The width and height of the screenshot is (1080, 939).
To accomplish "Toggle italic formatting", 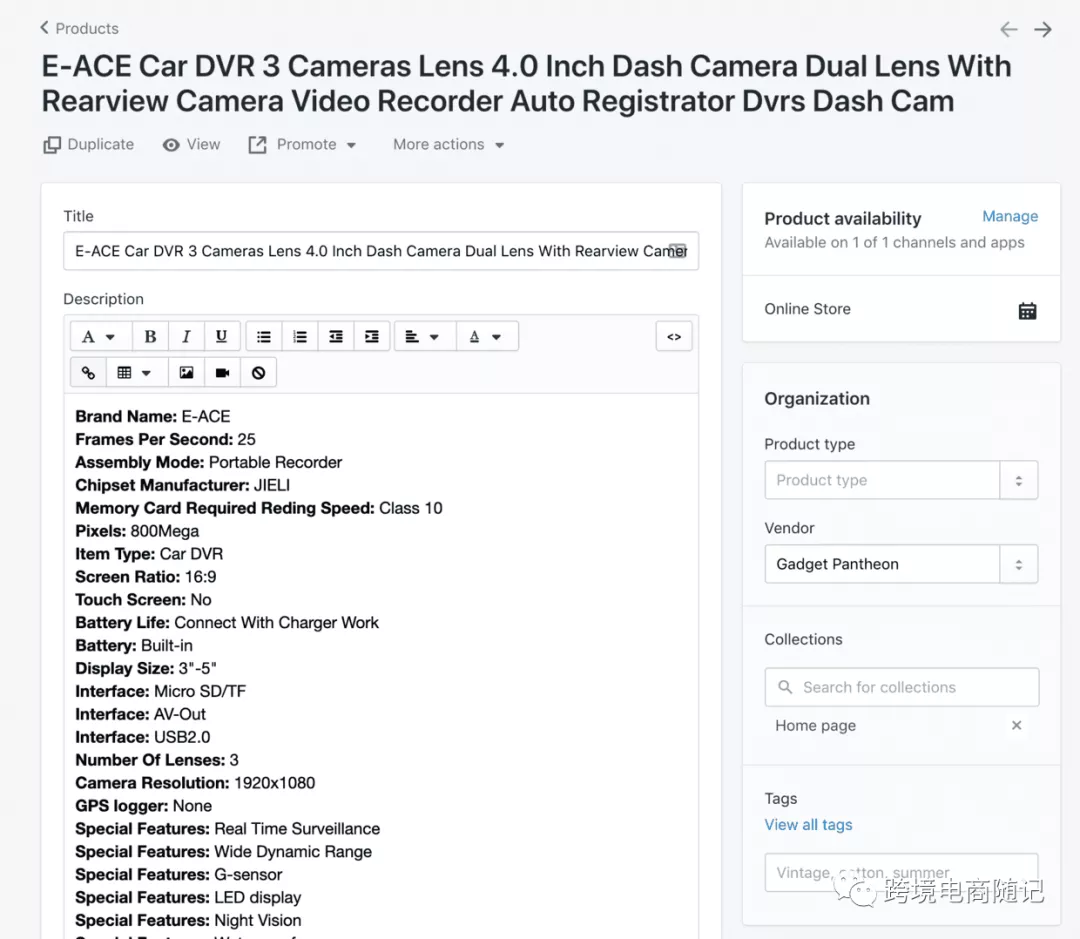I will (x=186, y=336).
